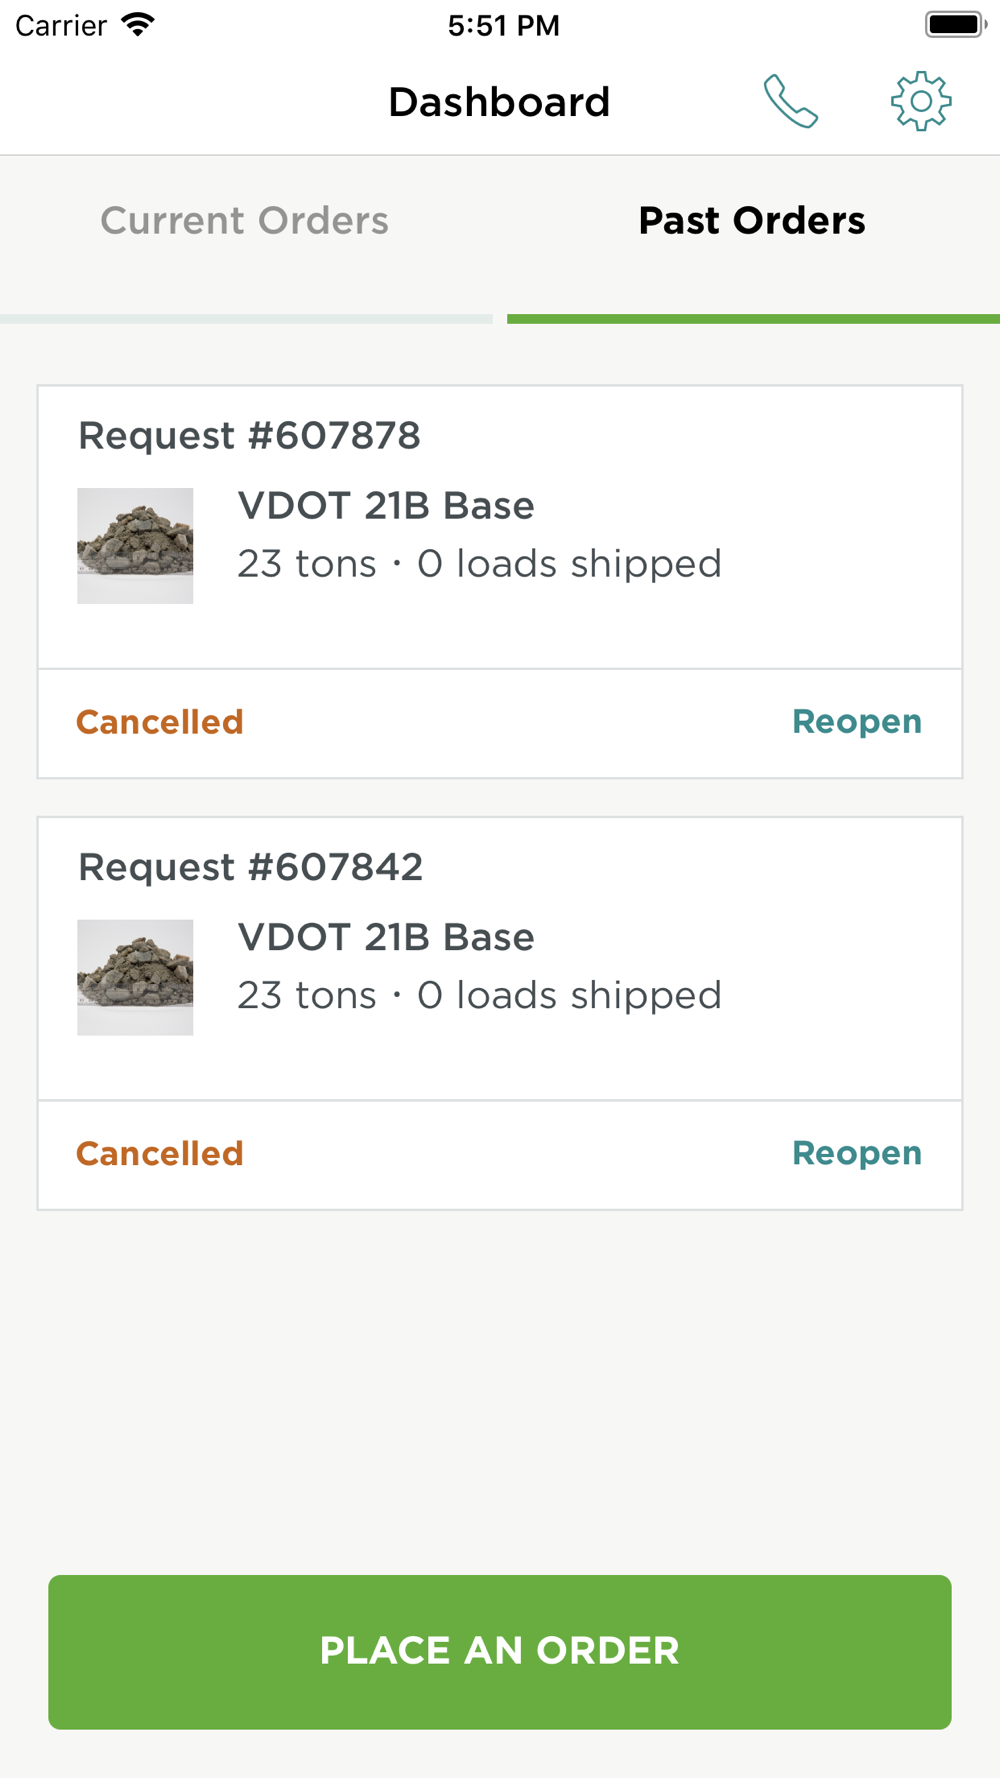Tap Cancelled status on Request #607842
The image size is (1000, 1778).
[160, 1154]
